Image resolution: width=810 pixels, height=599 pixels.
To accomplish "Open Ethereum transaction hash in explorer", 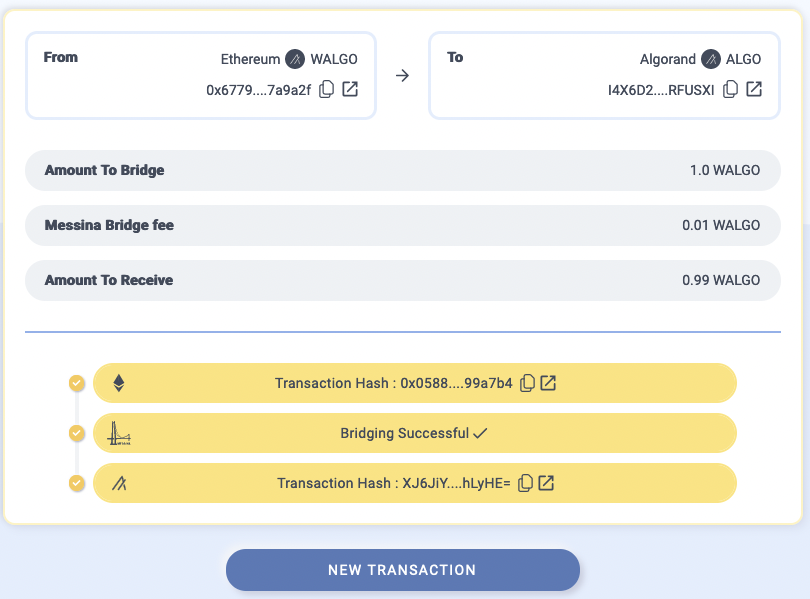I will coord(548,383).
